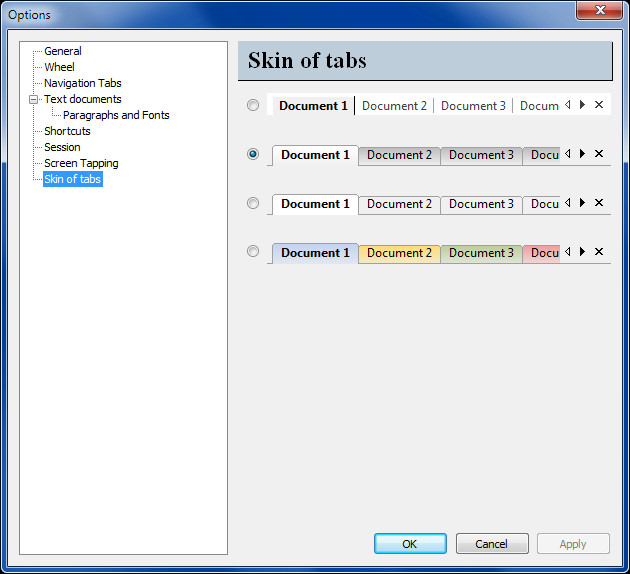This screenshot has width=630, height=574.
Task: Click close X in gray gradient preview
Action: (599, 154)
